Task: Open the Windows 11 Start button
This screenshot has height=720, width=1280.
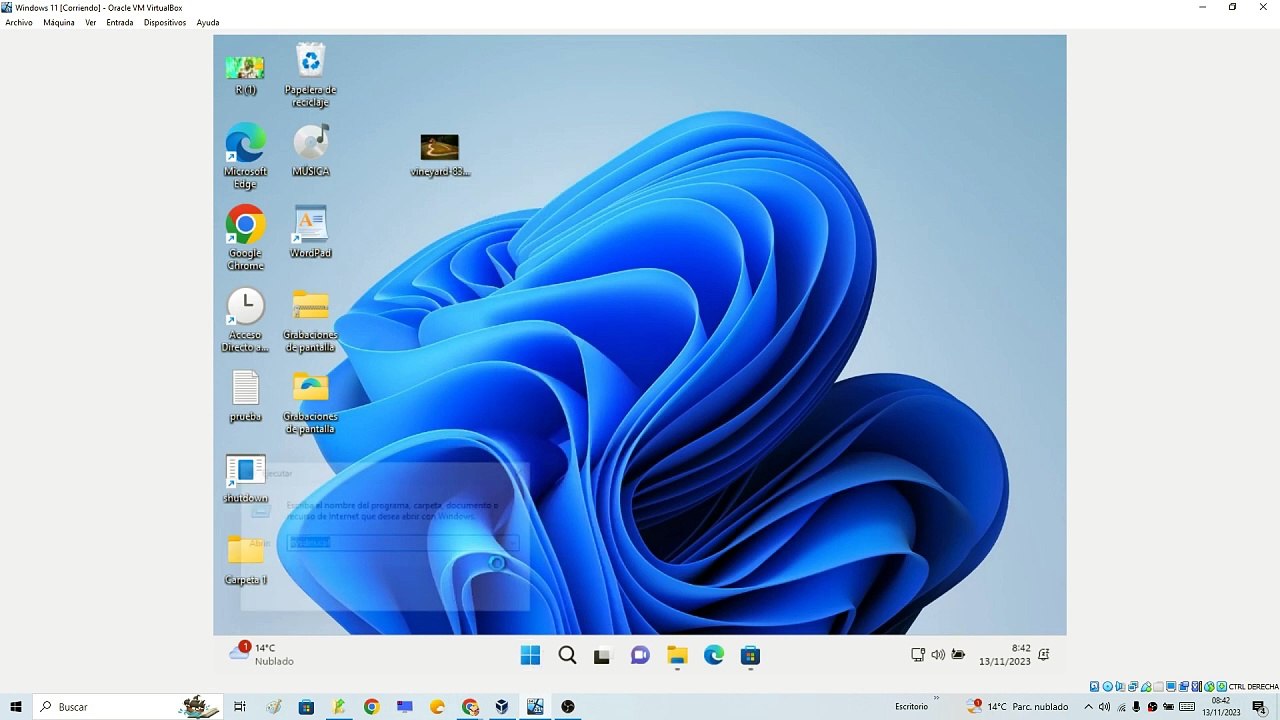Action: 530,656
